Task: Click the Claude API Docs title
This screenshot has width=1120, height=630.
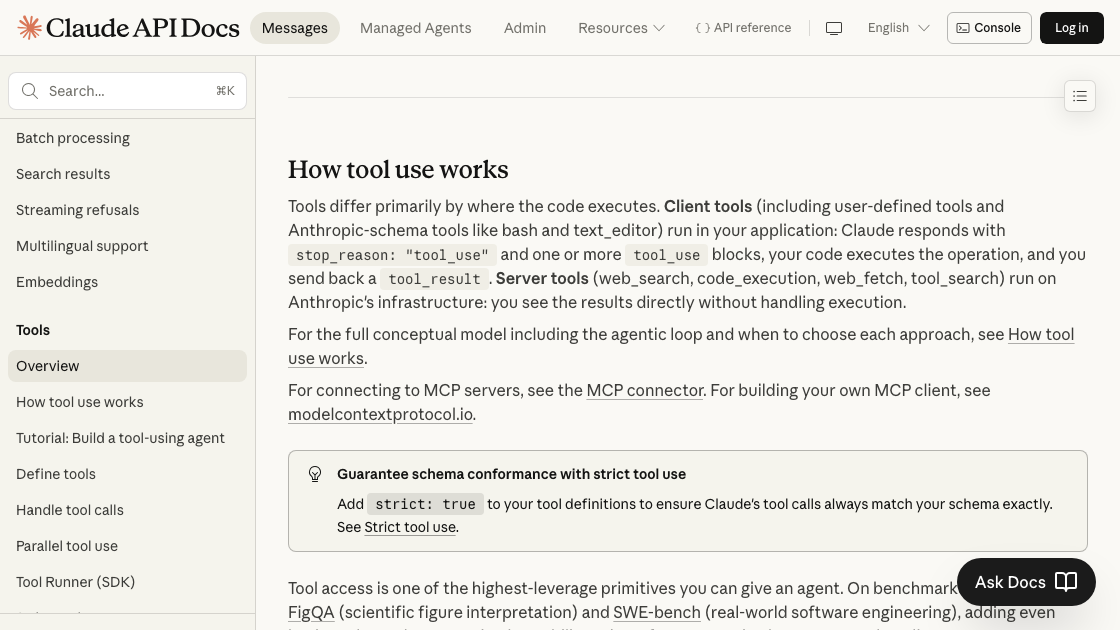Action: point(142,28)
